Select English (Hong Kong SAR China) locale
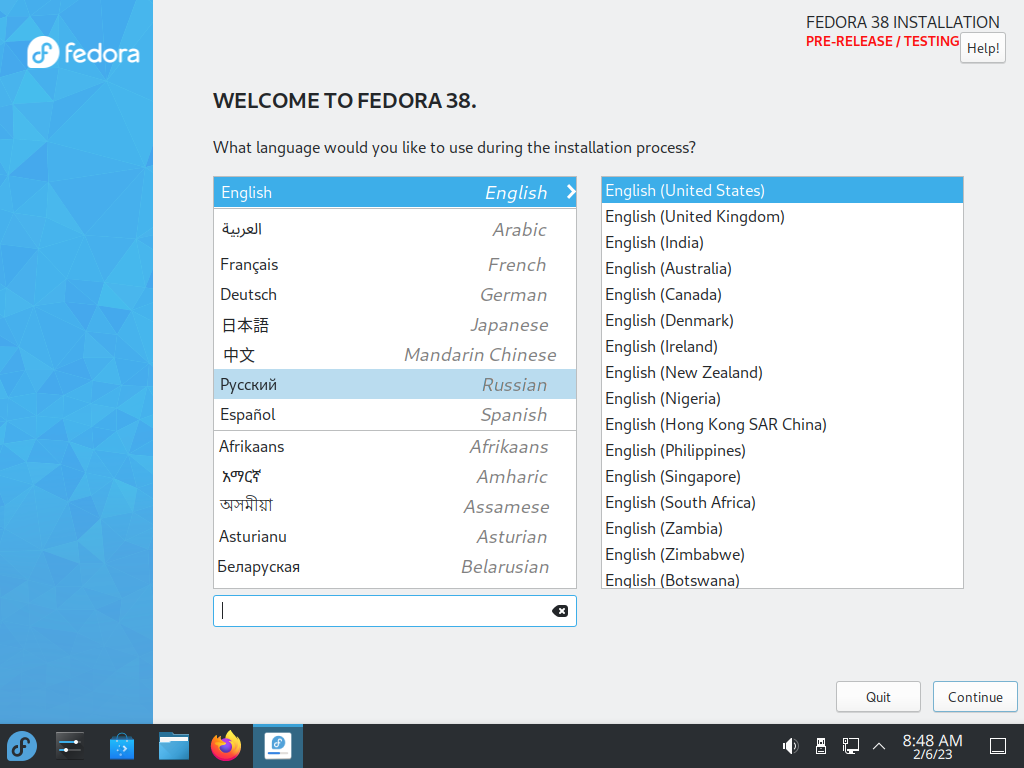 [782, 424]
